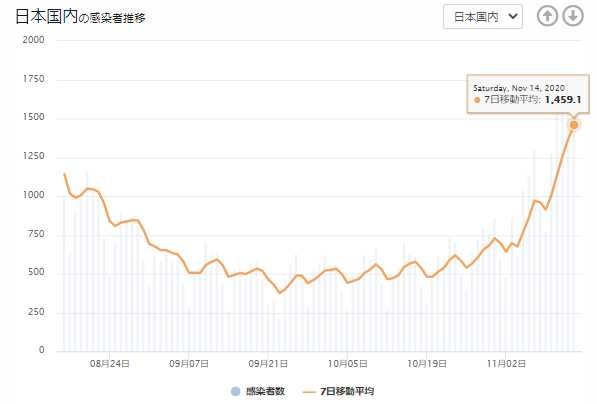
Task: Click the 09月21日 x-axis label
Action: [268, 364]
